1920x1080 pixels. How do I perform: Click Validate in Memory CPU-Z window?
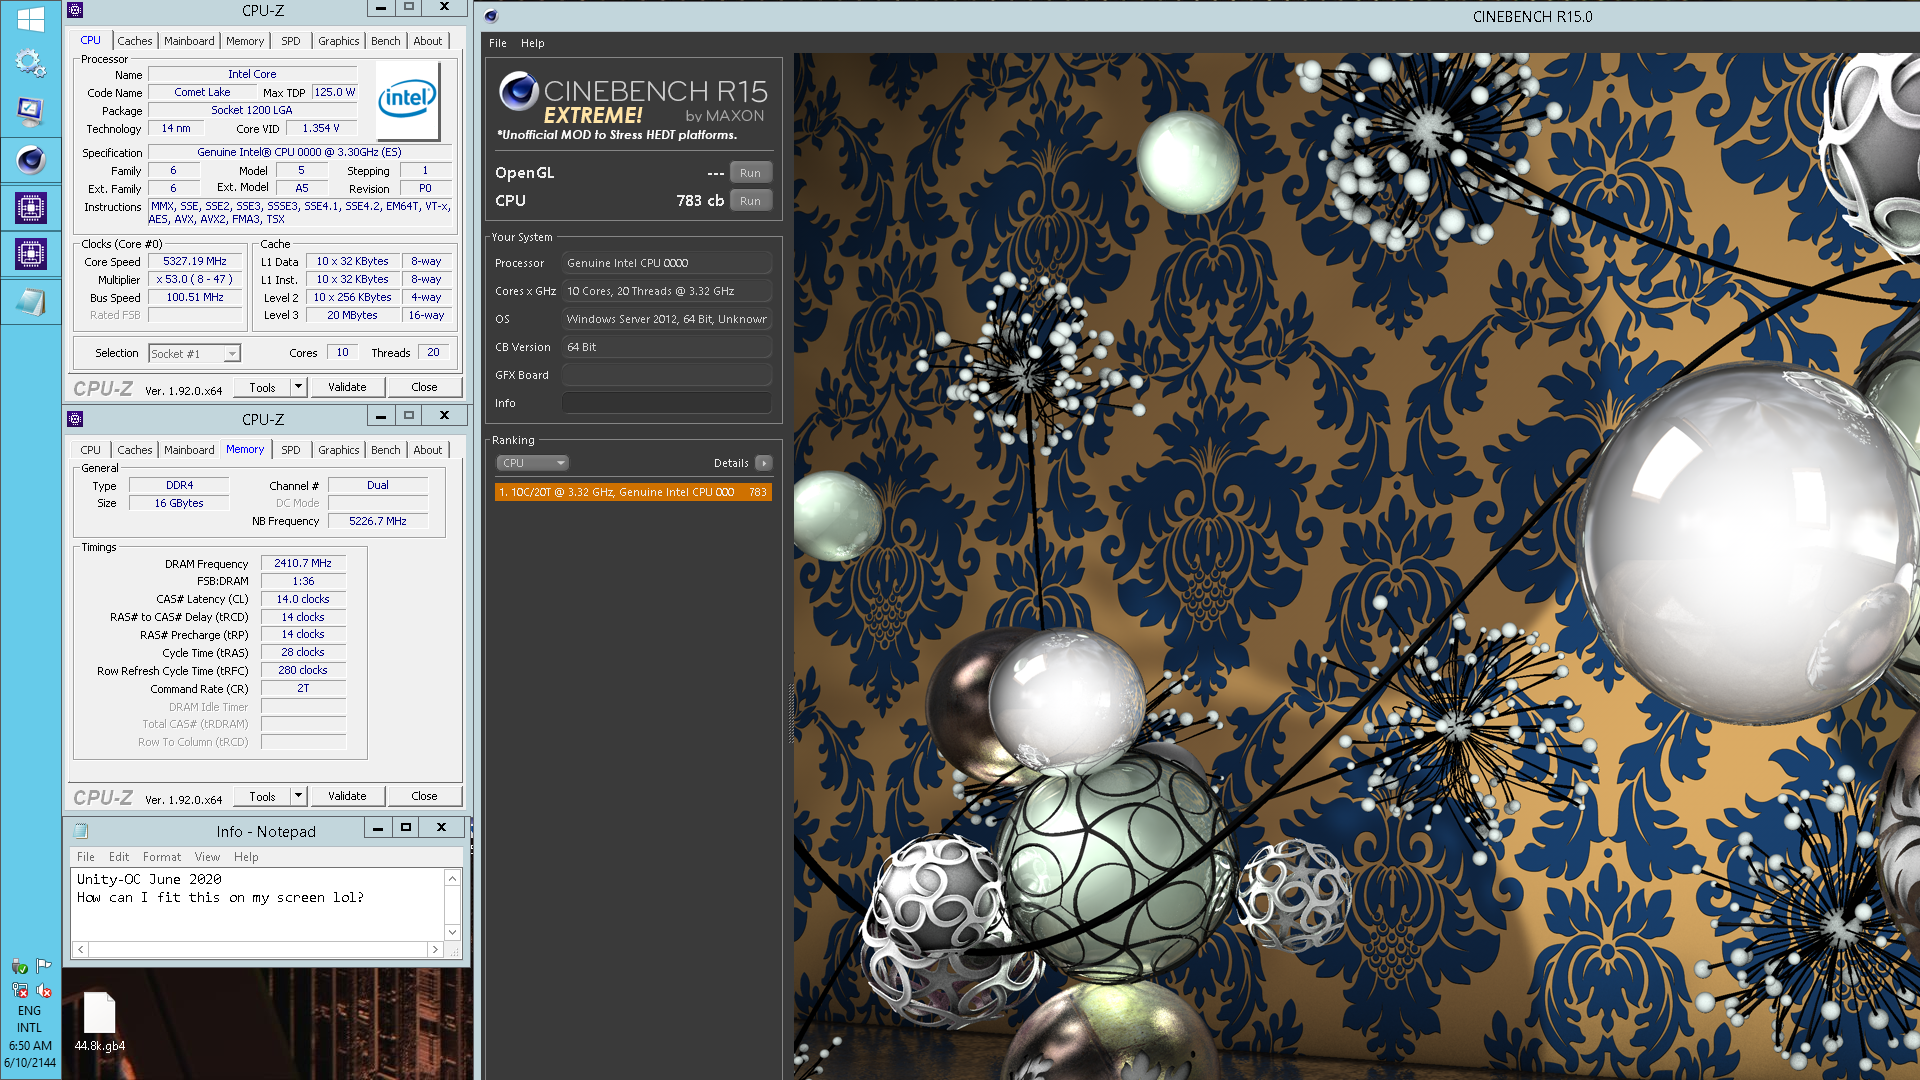[347, 796]
